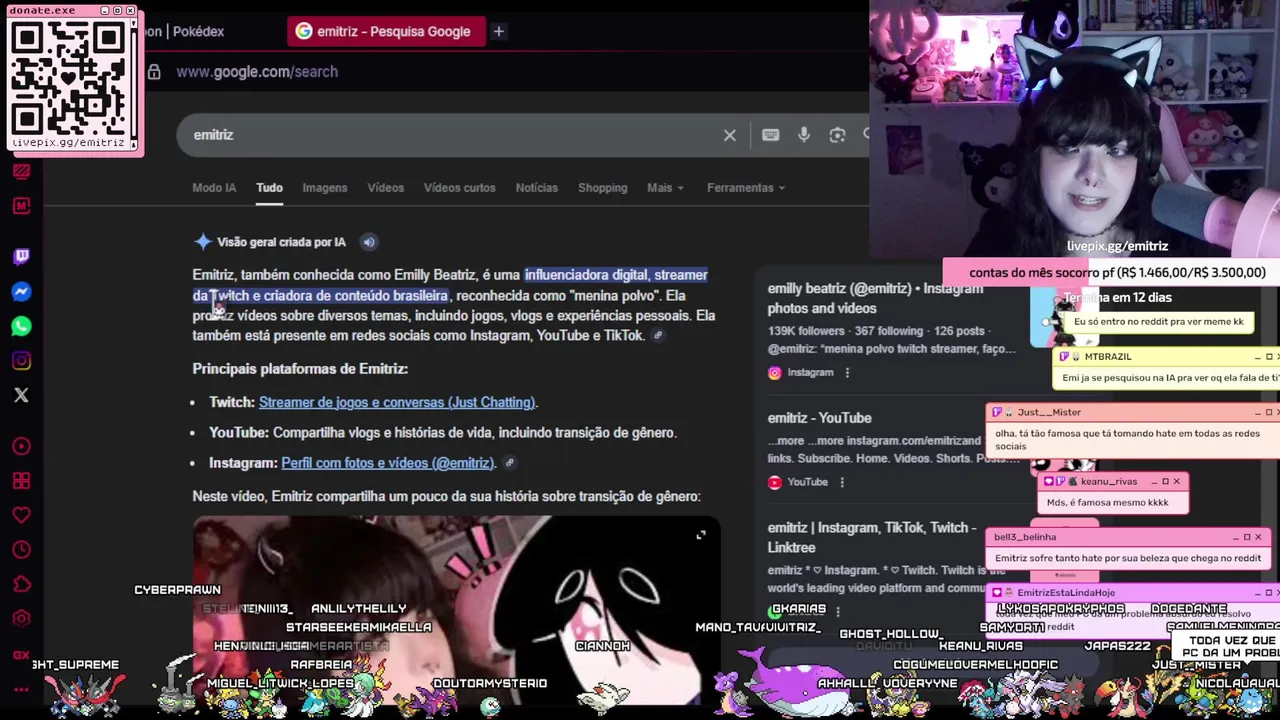The height and width of the screenshot is (720, 1280).
Task: Show Vídeos results
Action: click(x=385, y=188)
